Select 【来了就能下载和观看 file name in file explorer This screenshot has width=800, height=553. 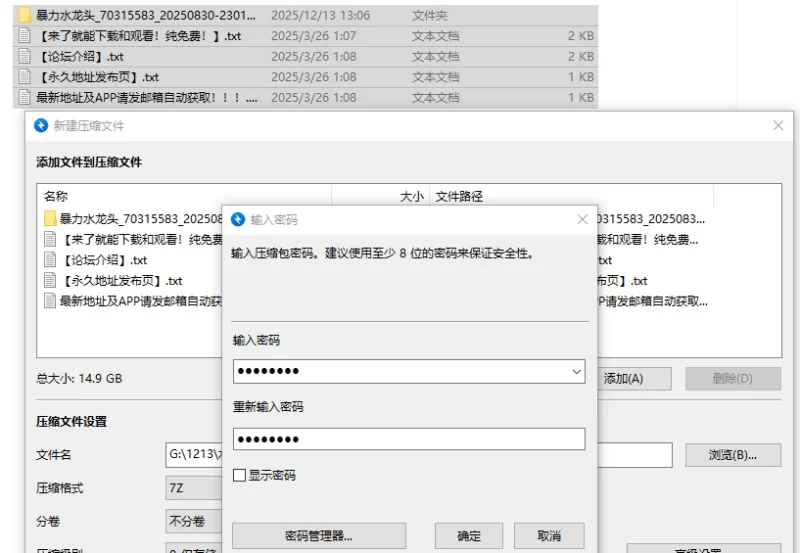click(x=139, y=36)
